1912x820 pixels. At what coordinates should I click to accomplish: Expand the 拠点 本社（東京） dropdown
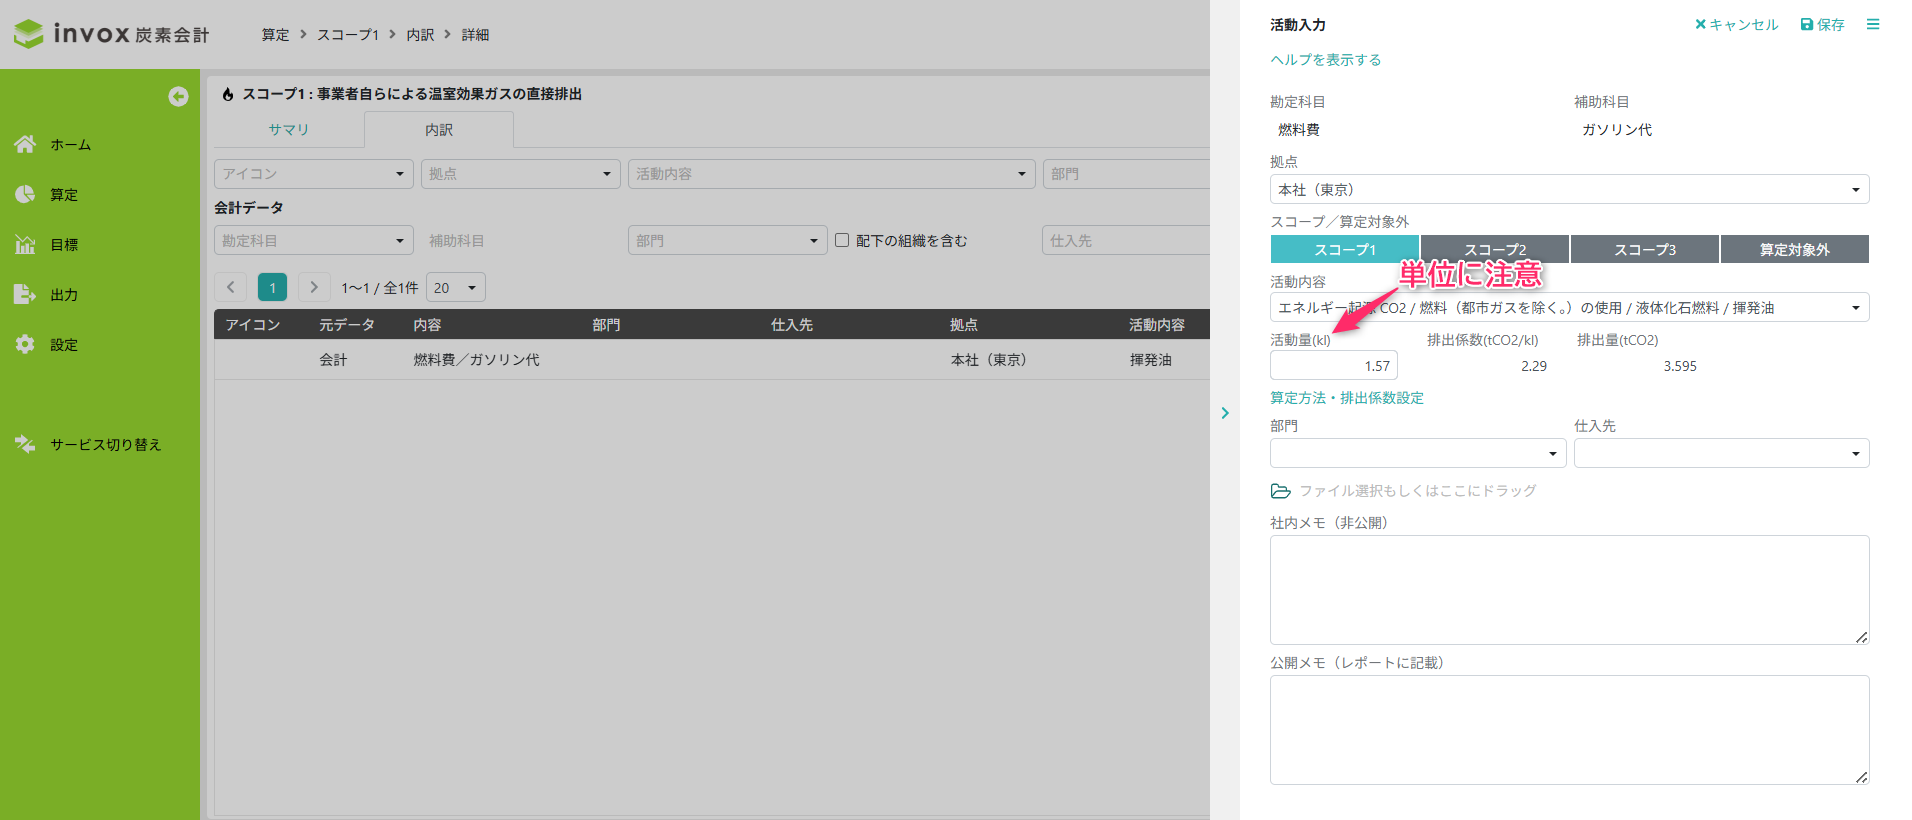click(x=1568, y=189)
